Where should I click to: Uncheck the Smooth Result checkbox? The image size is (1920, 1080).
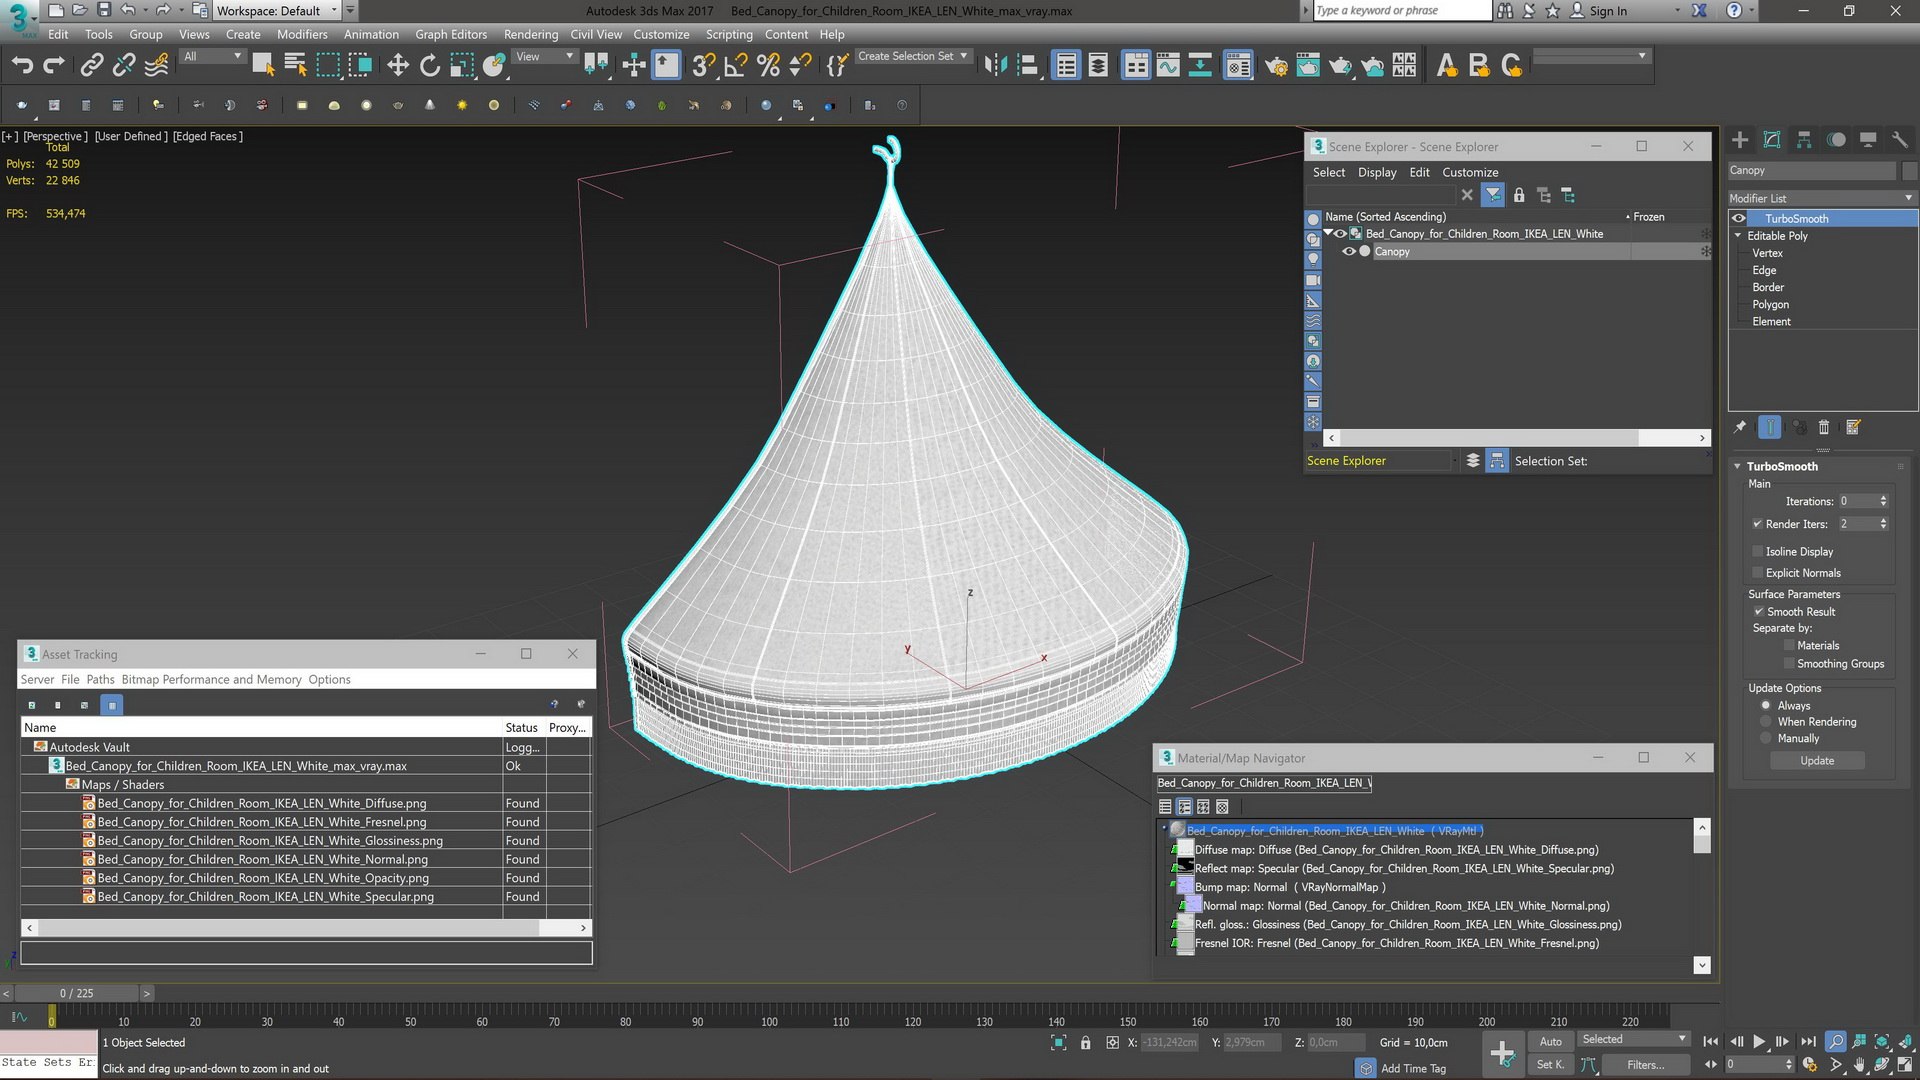(1758, 611)
